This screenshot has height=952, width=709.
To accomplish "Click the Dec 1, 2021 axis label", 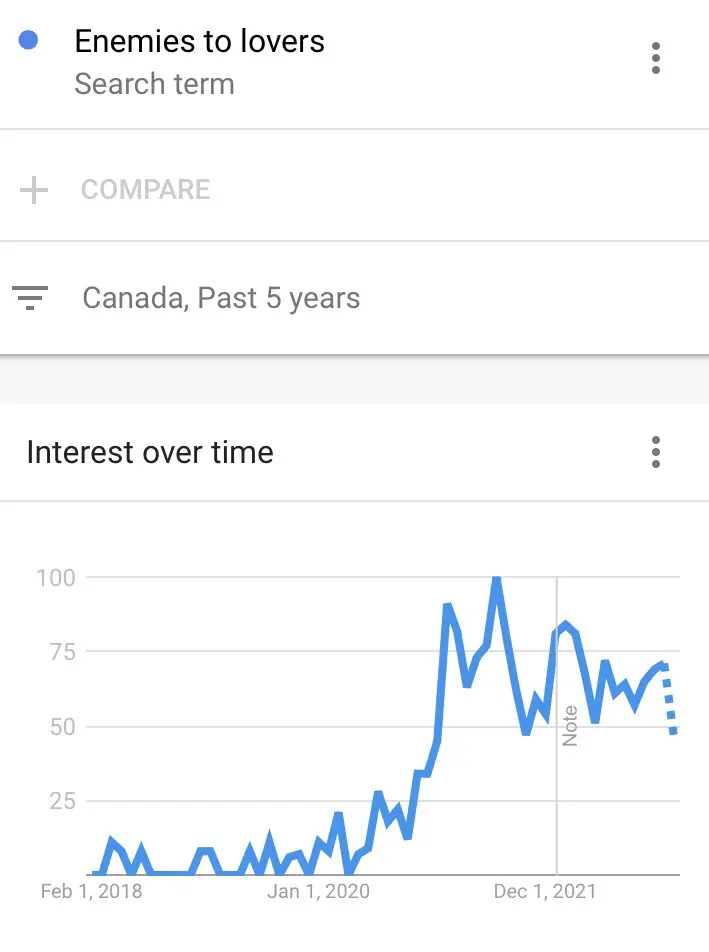I will click(x=545, y=891).
